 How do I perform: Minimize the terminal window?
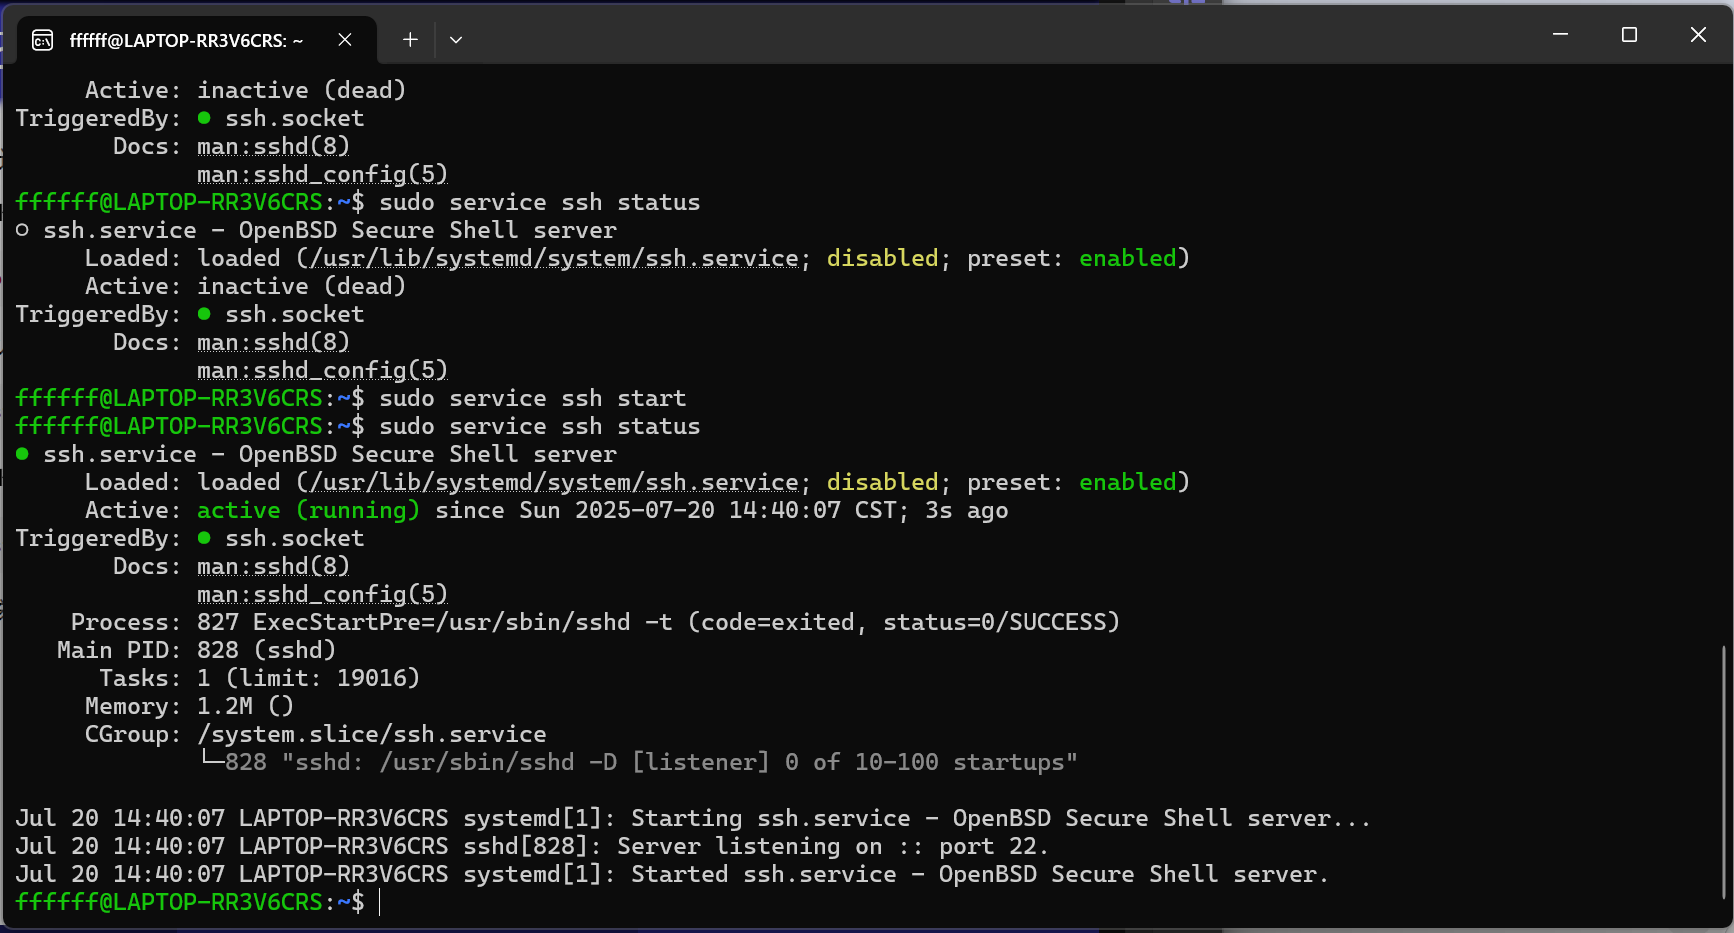coord(1560,35)
